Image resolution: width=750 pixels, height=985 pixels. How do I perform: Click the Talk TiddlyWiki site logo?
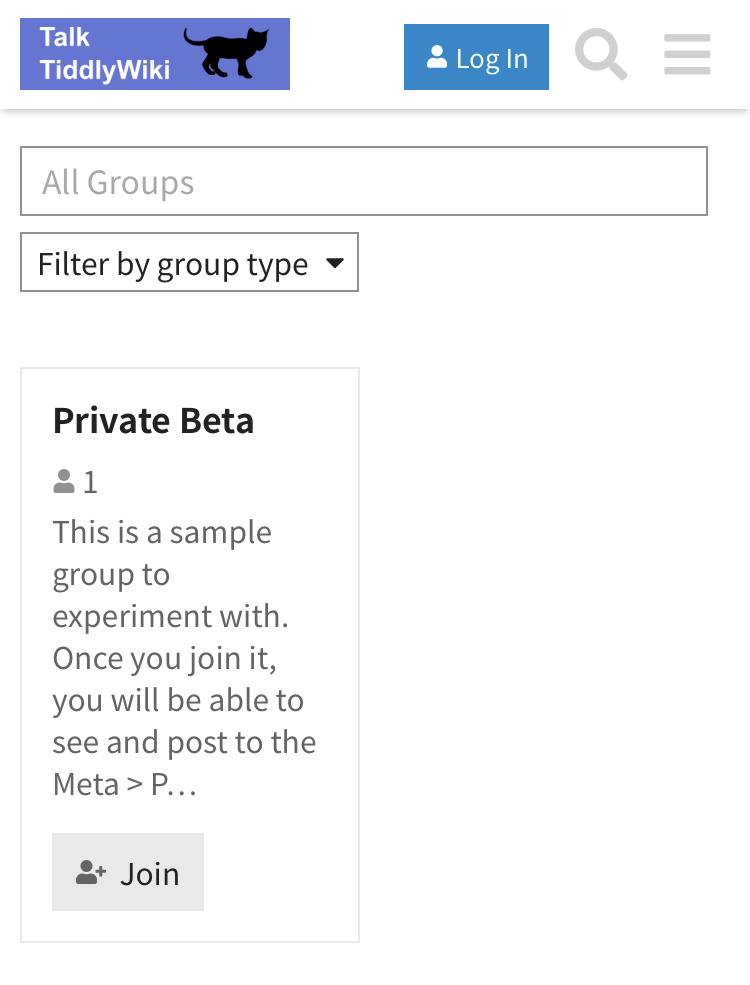pyautogui.click(x=155, y=54)
